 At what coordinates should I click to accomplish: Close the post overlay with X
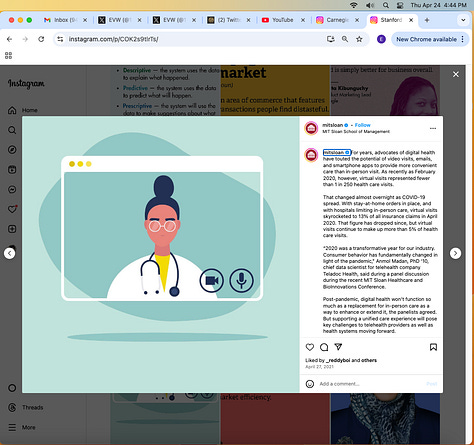point(456,74)
